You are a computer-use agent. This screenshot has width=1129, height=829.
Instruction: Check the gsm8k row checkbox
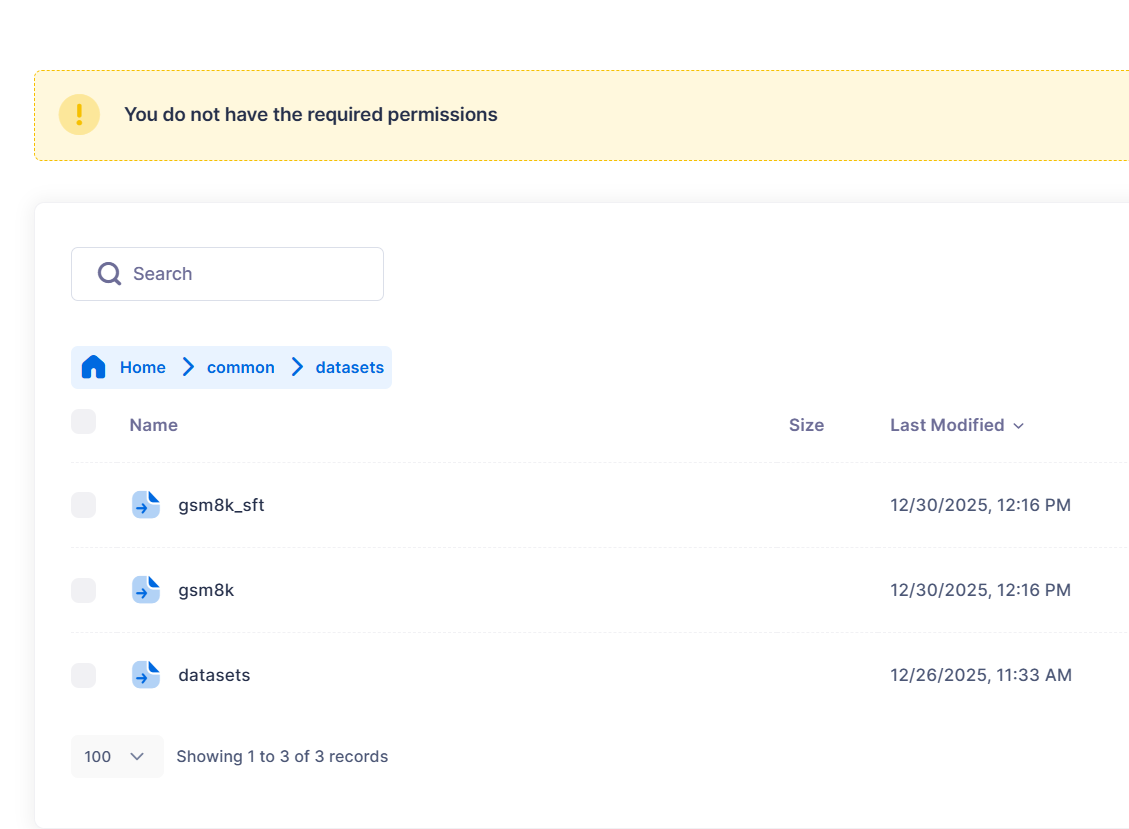(84, 590)
